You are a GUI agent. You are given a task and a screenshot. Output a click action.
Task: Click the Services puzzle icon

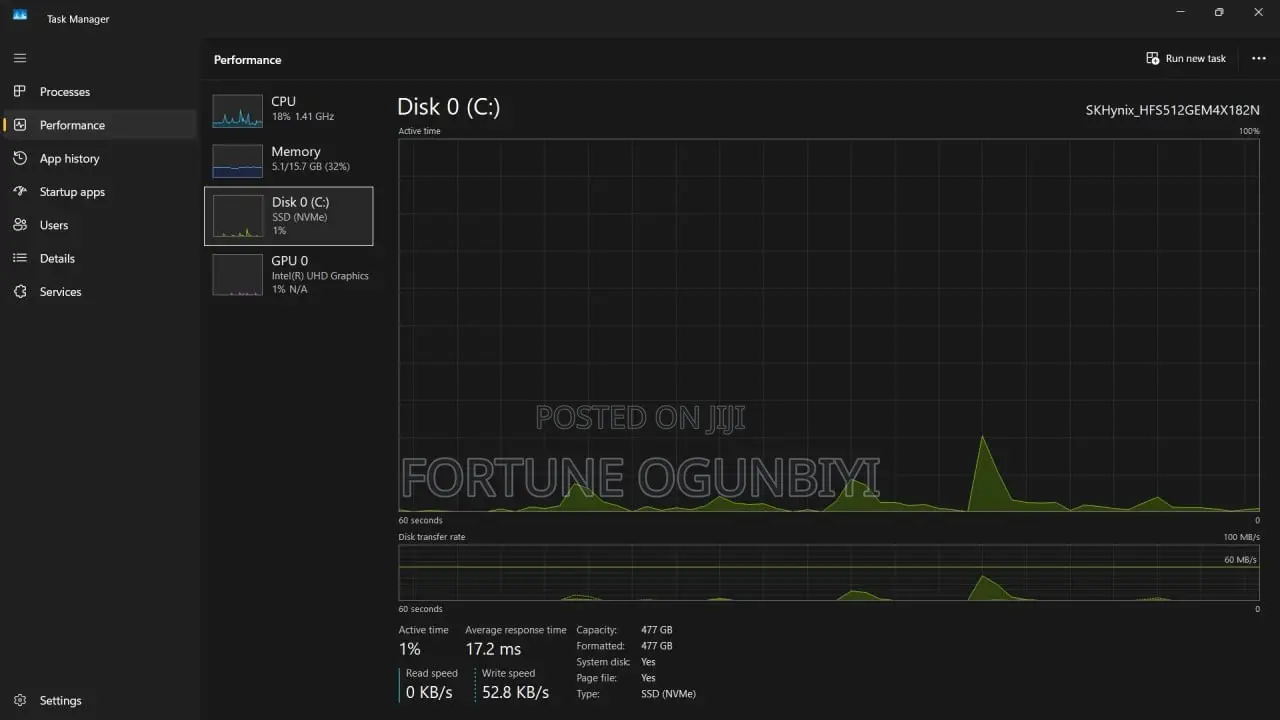[20, 291]
